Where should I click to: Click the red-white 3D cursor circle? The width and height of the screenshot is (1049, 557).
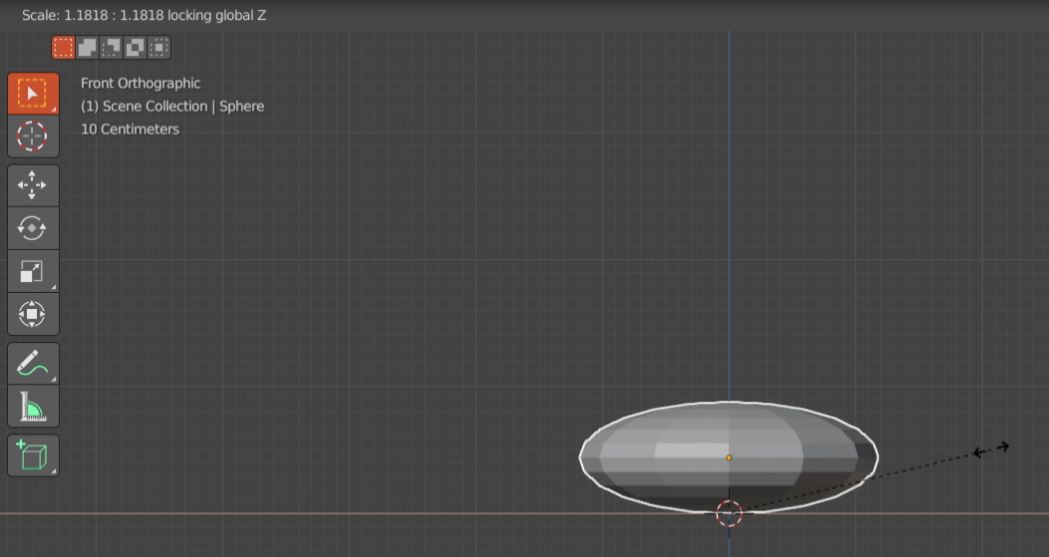pos(729,514)
